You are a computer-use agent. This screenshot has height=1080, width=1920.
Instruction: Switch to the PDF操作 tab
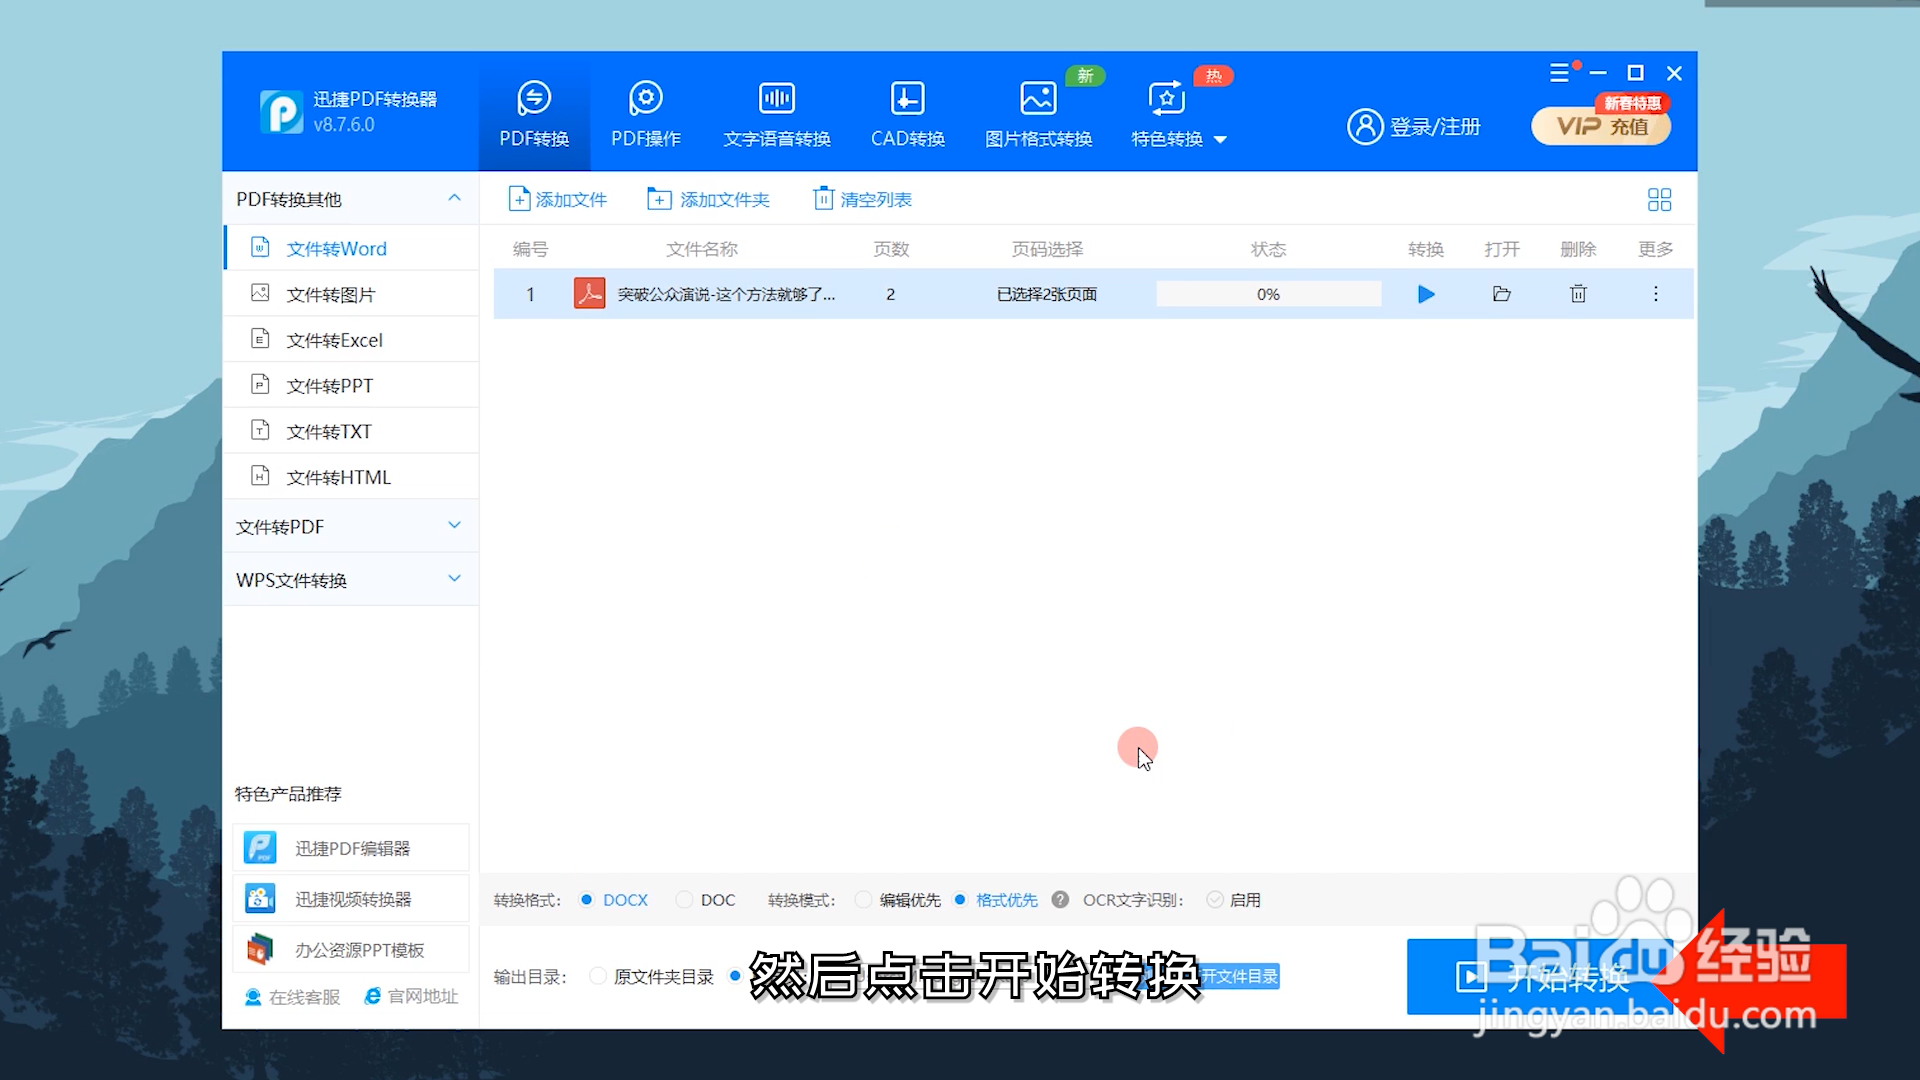tap(646, 114)
